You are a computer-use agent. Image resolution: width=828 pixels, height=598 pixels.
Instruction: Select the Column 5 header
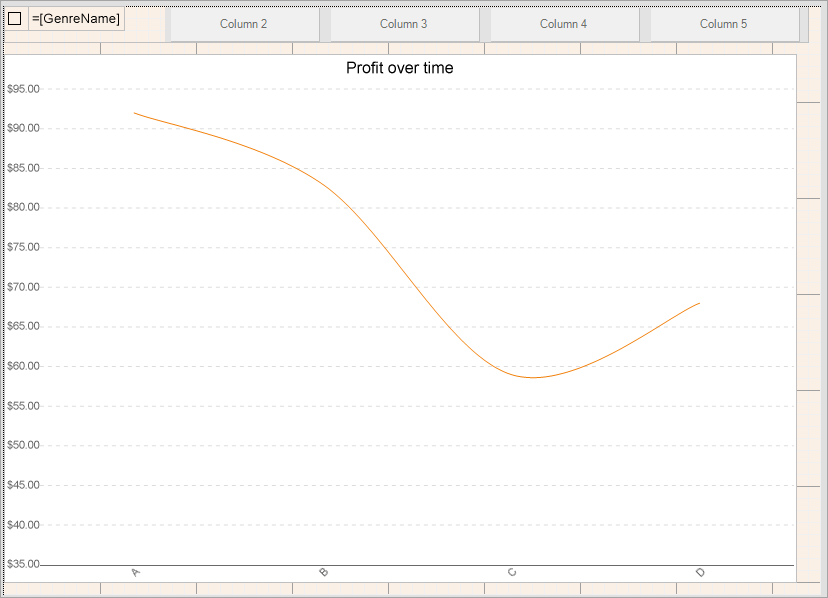[x=723, y=24]
